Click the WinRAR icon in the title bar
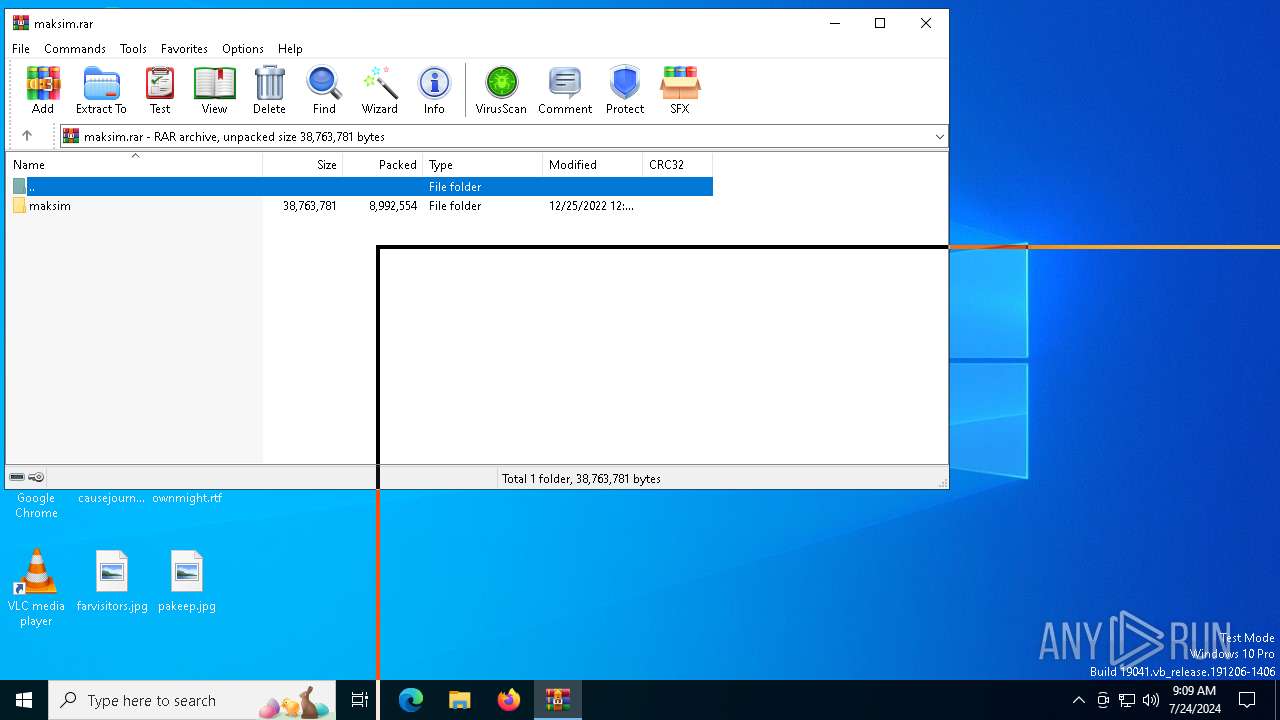 (21, 23)
